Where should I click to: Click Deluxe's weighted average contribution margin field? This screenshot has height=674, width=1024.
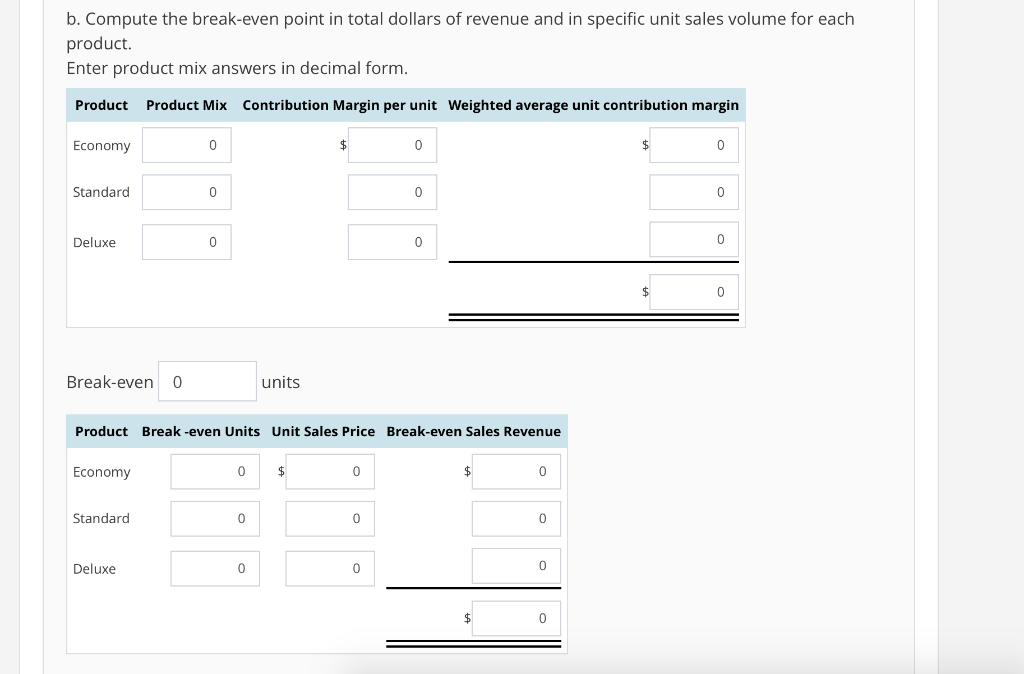click(694, 239)
